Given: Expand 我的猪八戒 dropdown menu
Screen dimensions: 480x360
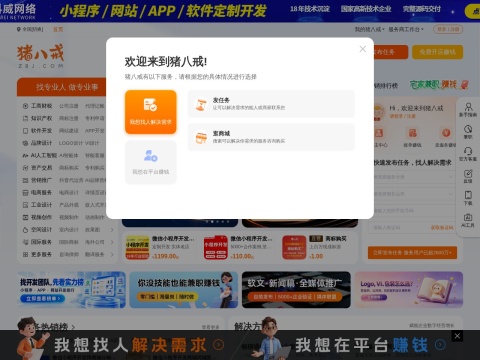Looking at the screenshot, I should [x=369, y=29].
